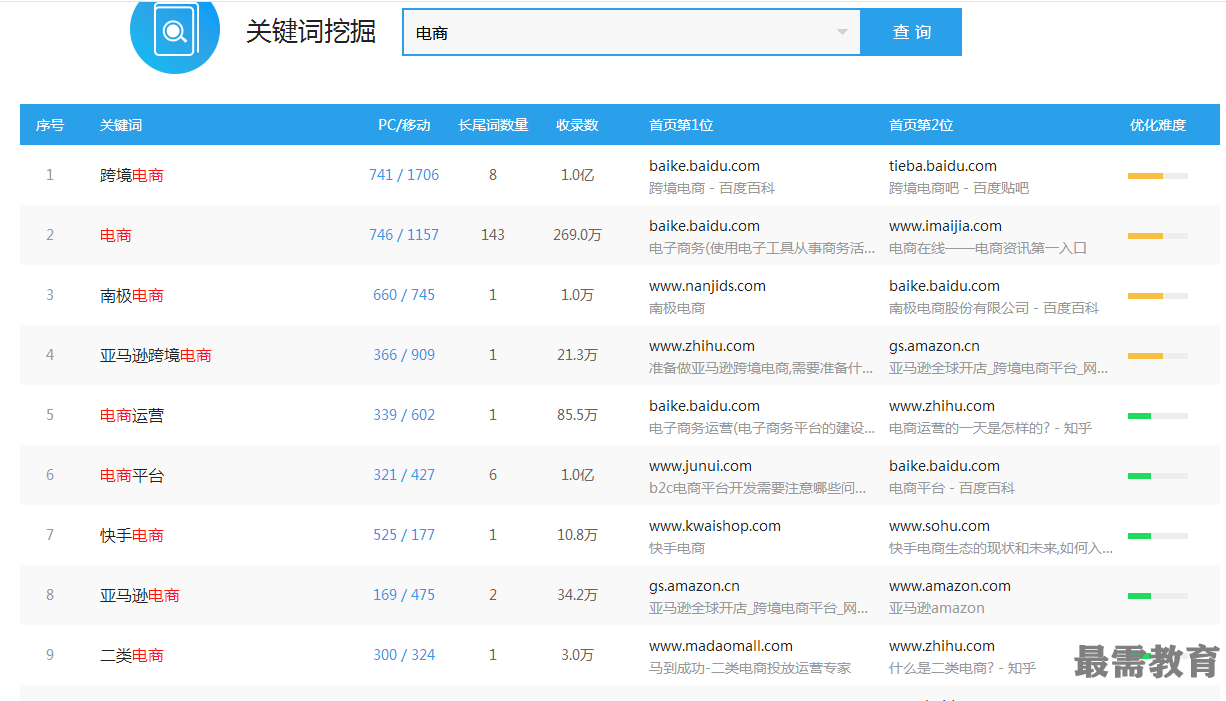
Task: Open keyword 跨境电商
Action: pos(132,175)
